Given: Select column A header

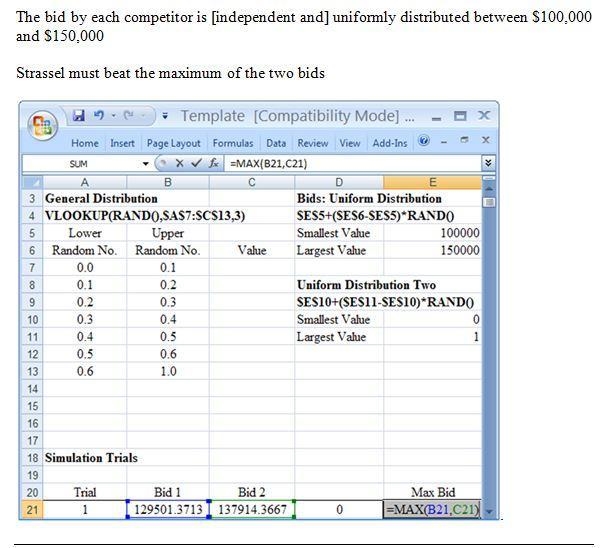Looking at the screenshot, I should pos(85,182).
